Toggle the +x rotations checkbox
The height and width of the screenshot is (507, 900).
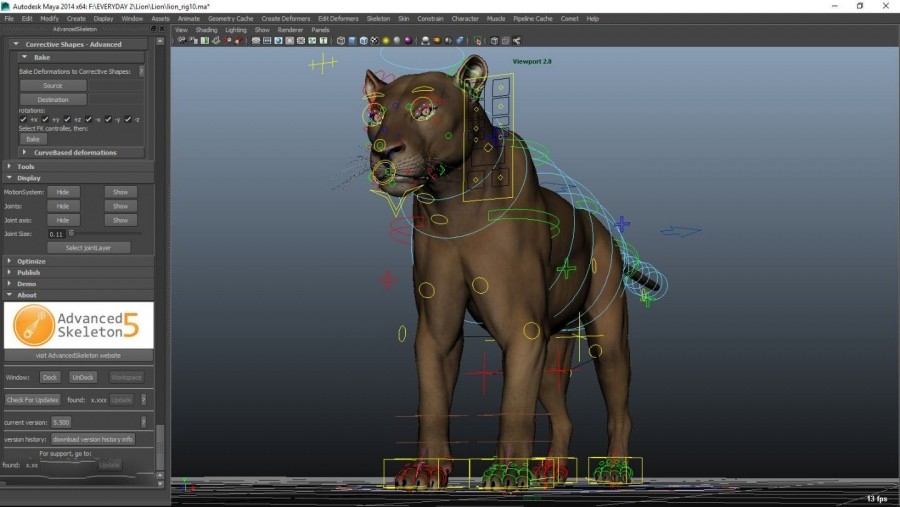pyautogui.click(x=23, y=119)
